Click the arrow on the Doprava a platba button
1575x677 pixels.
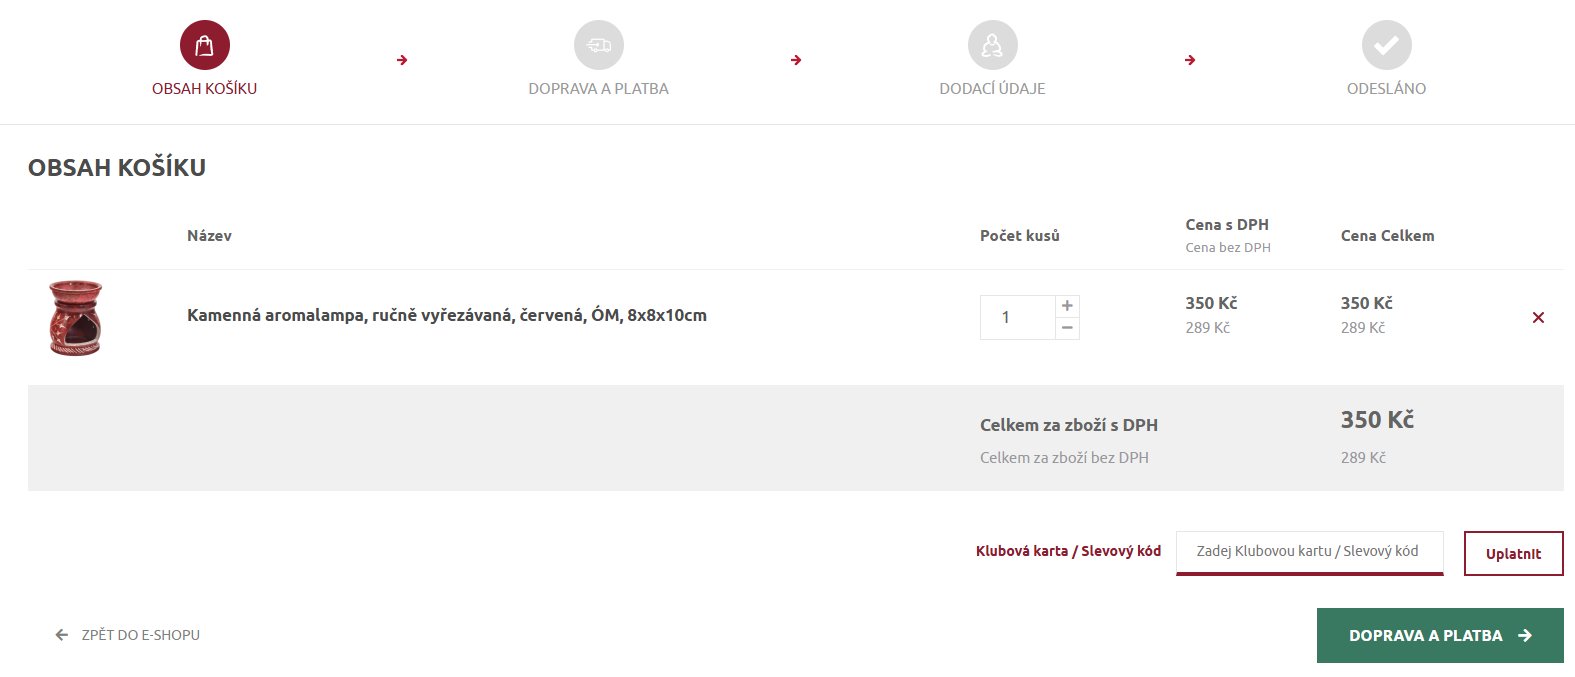[x=1525, y=636]
